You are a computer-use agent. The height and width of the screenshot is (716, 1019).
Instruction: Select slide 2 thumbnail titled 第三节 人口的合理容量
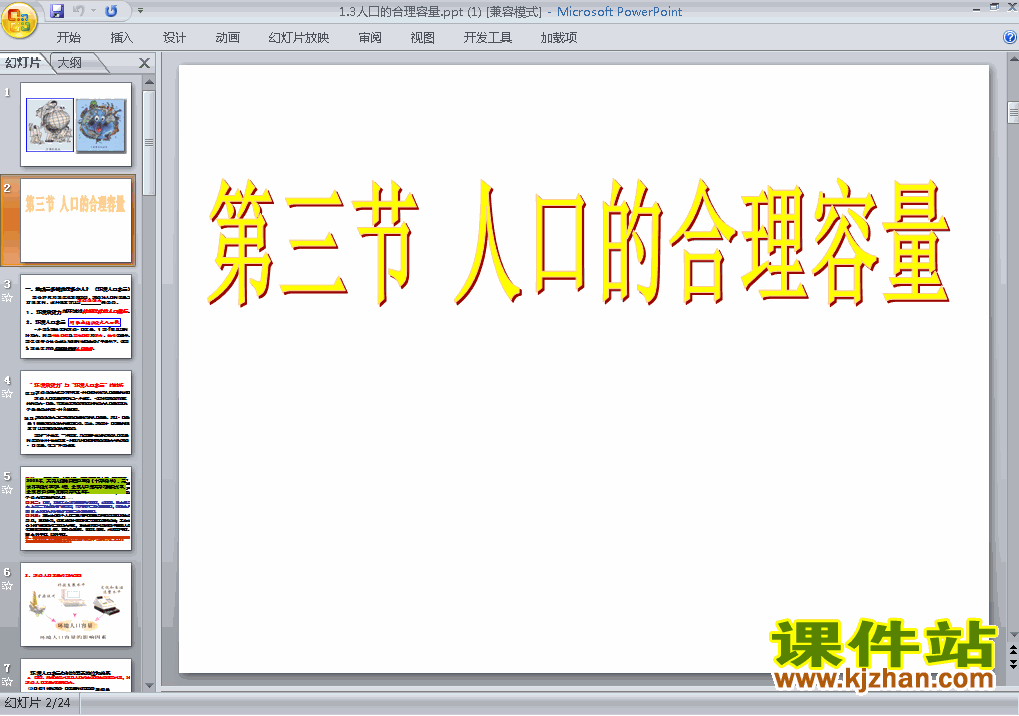(76, 220)
